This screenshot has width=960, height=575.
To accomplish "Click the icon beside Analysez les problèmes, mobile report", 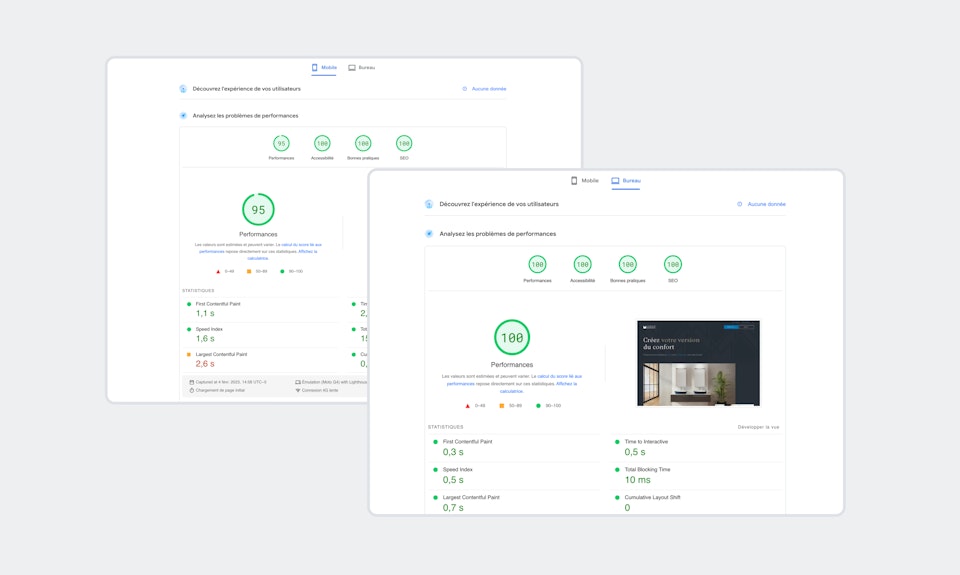I will tap(183, 116).
